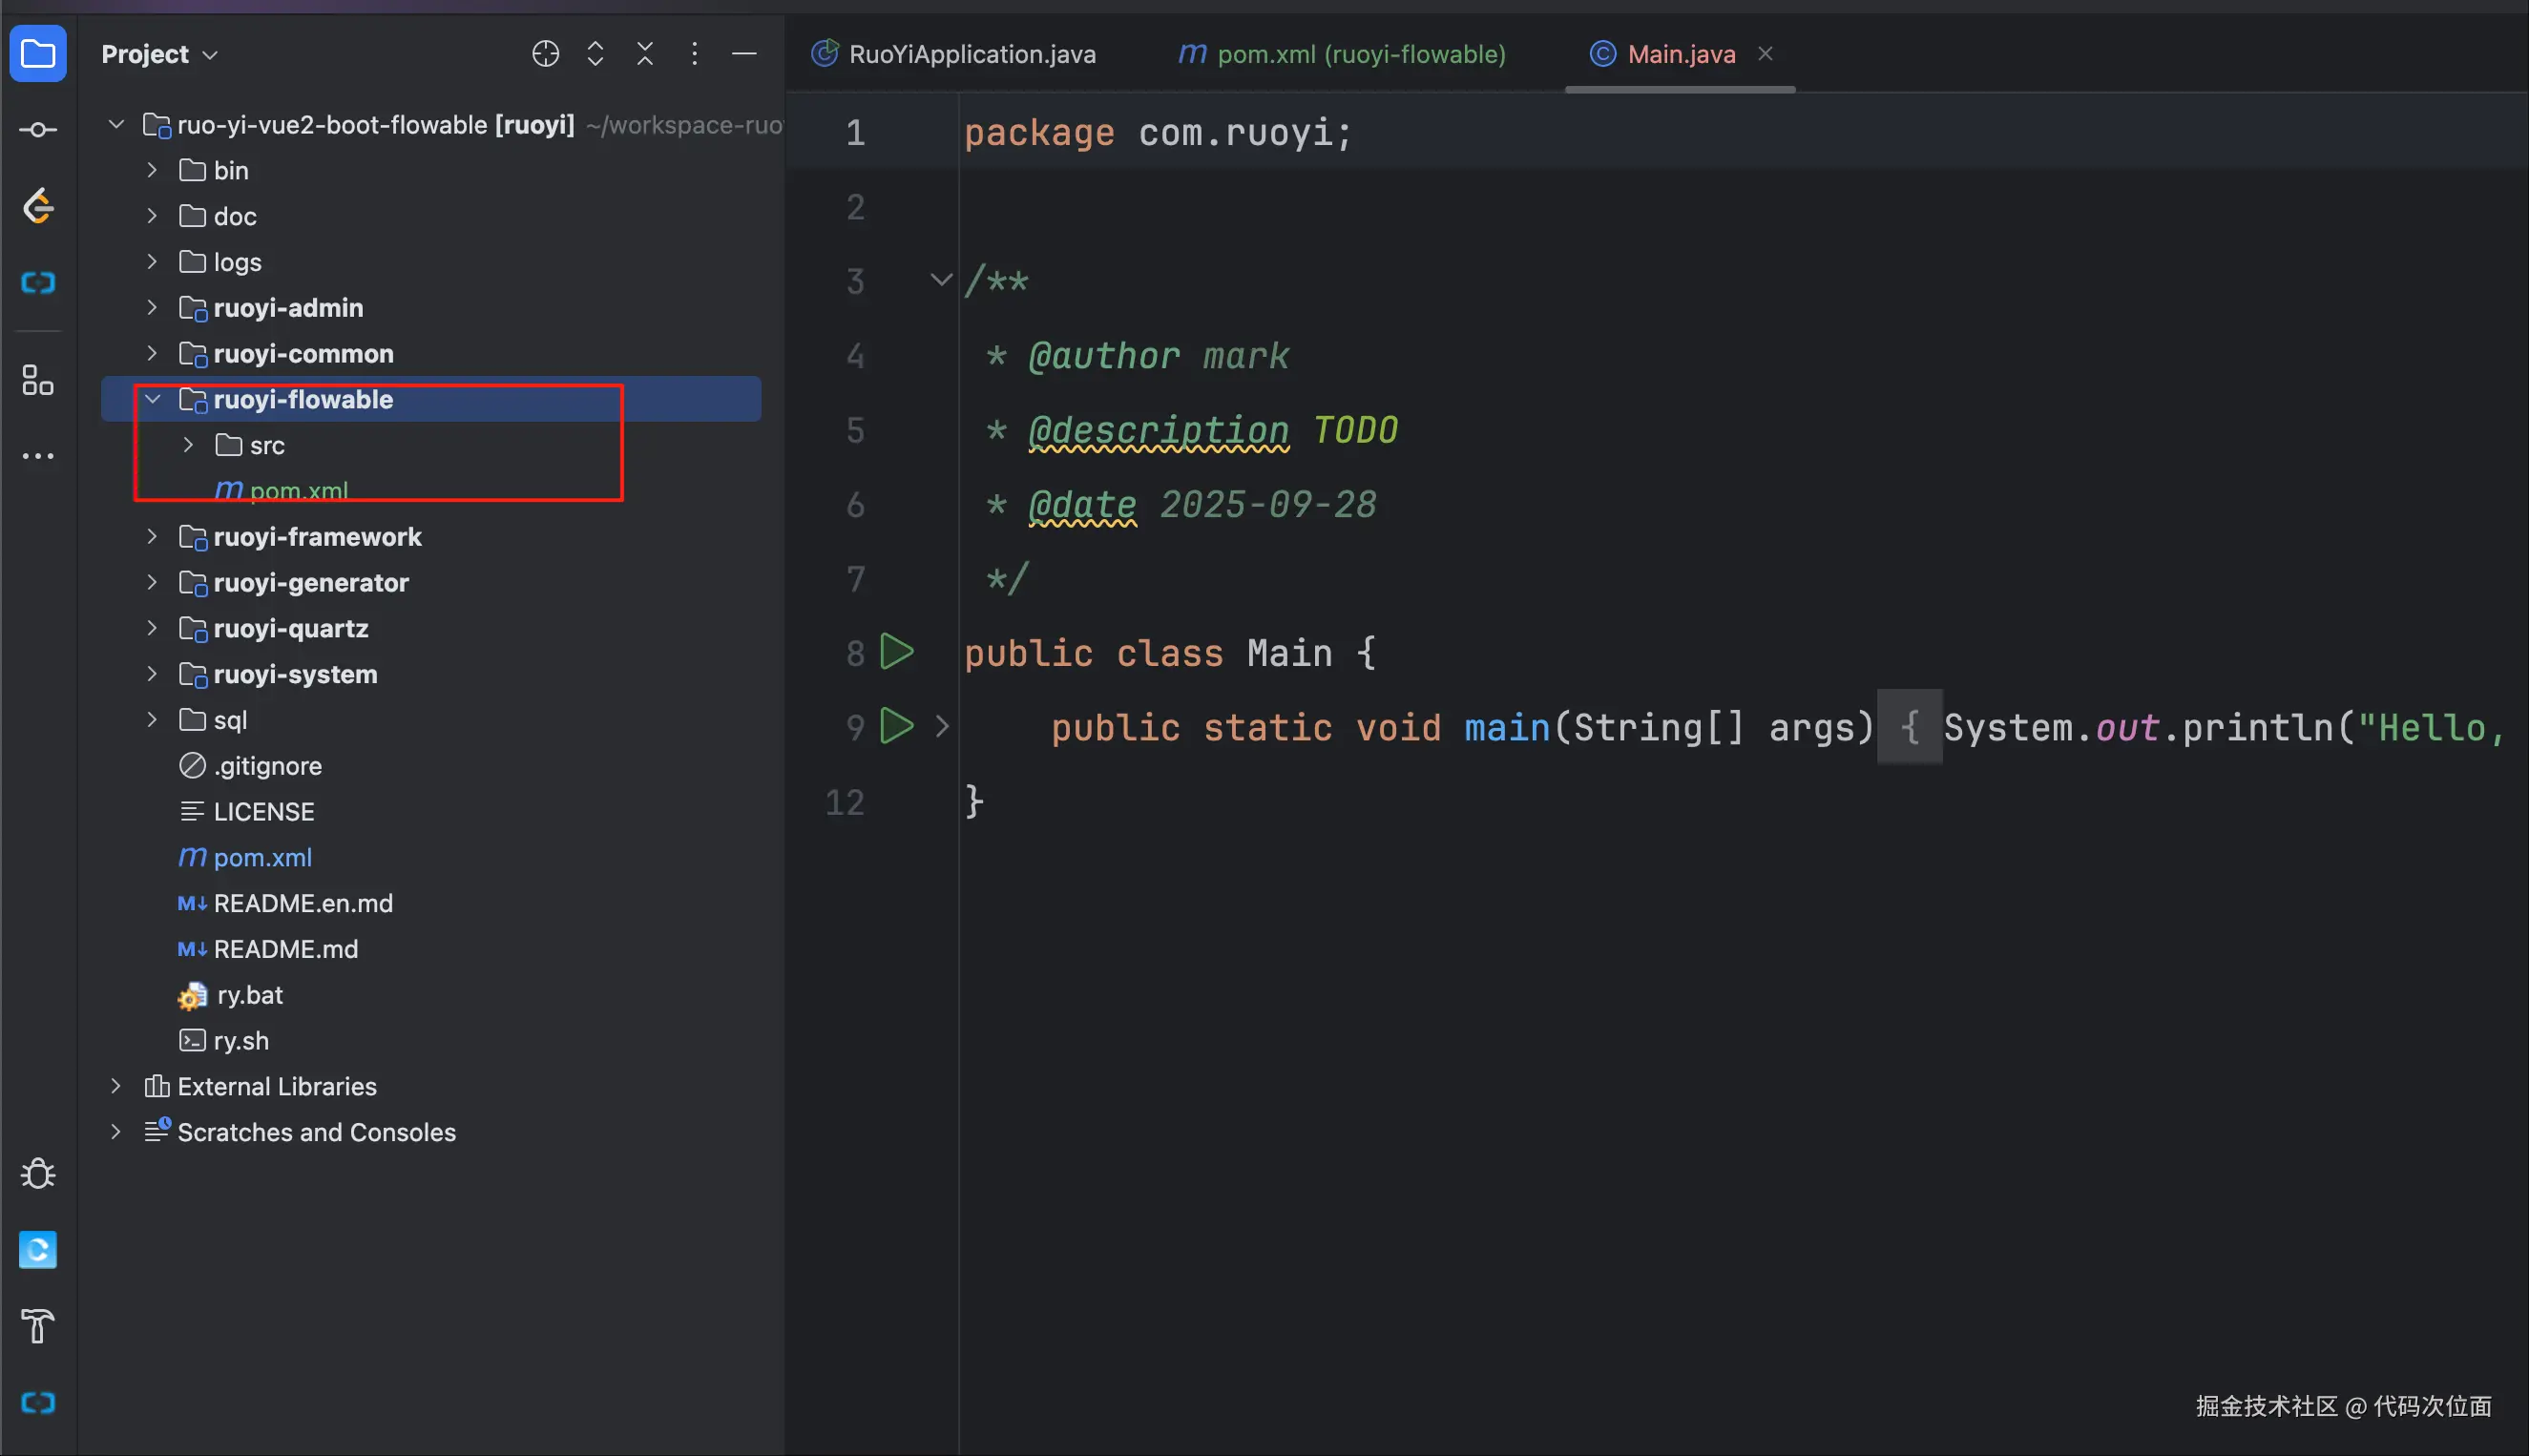Open the Structure tool window icon
This screenshot has height=1456, width=2529.
click(x=38, y=380)
